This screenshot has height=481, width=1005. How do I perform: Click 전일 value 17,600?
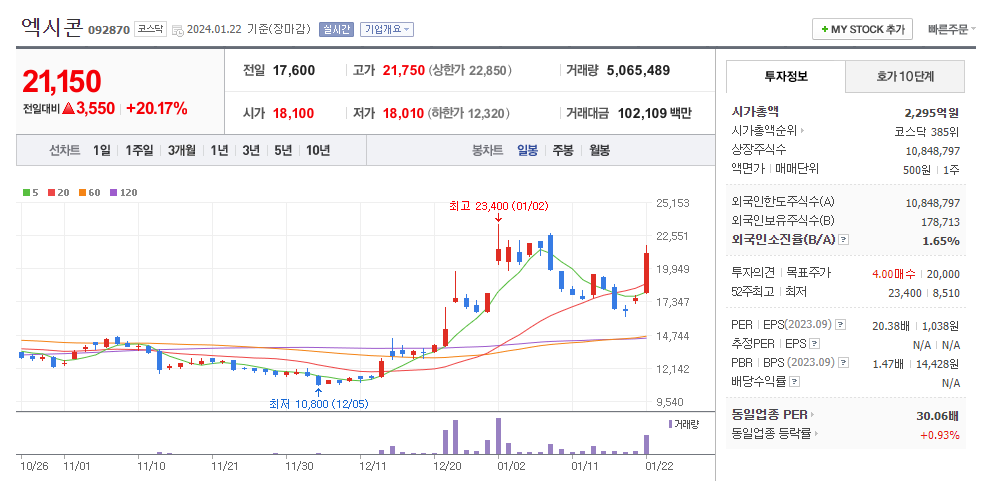point(294,71)
